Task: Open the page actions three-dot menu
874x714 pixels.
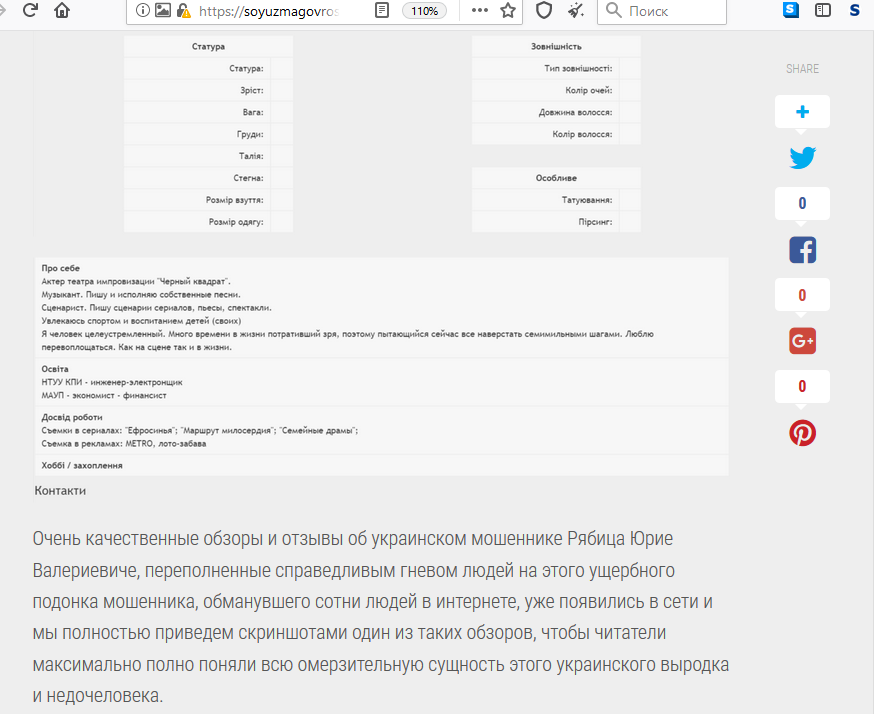Action: (480, 11)
